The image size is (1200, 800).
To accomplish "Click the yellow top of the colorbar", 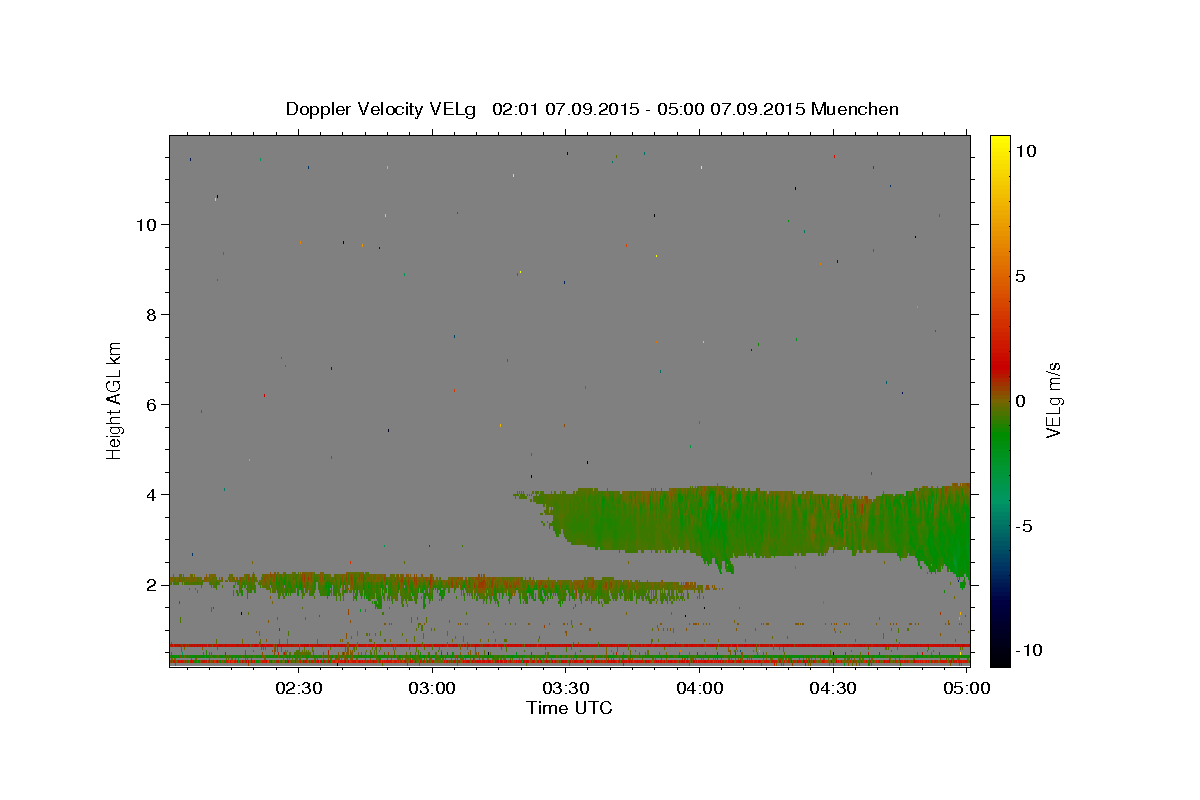I will pyautogui.click(x=1000, y=145).
